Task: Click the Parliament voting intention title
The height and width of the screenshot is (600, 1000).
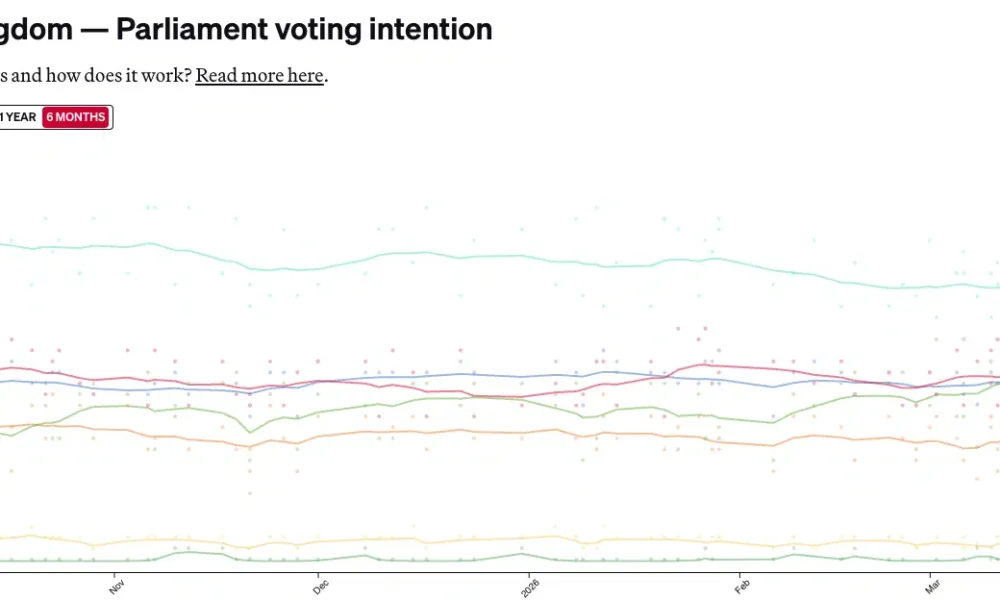Action: pos(300,29)
